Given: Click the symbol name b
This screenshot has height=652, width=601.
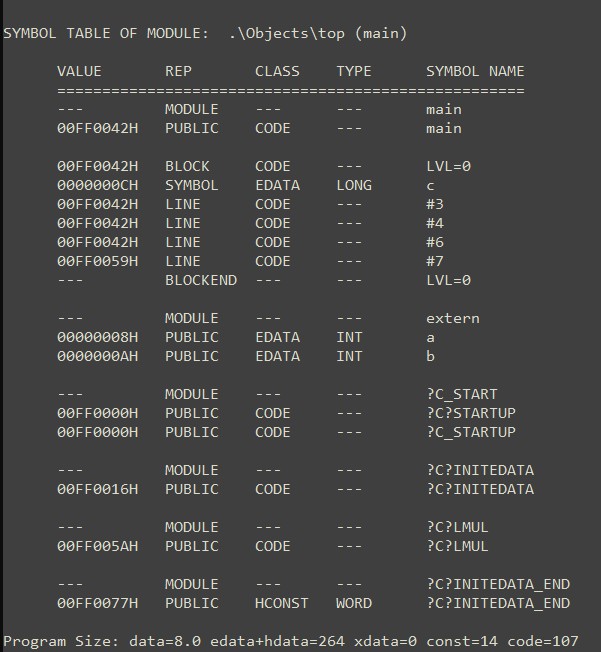Looking at the screenshot, I should tap(430, 356).
